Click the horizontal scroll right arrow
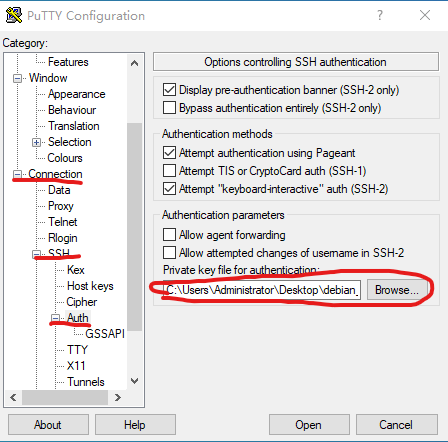Image resolution: width=448 pixels, height=442 pixels. coord(117,397)
